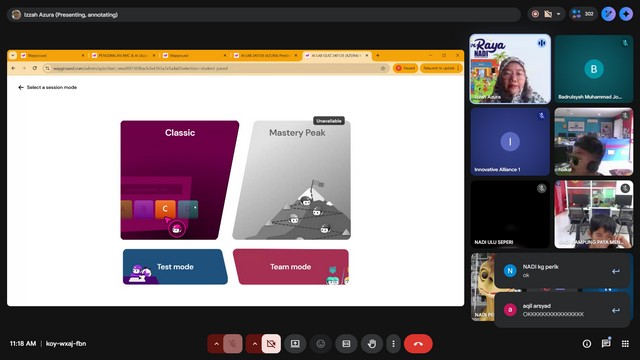Toggle the camera off button

click(x=271, y=344)
